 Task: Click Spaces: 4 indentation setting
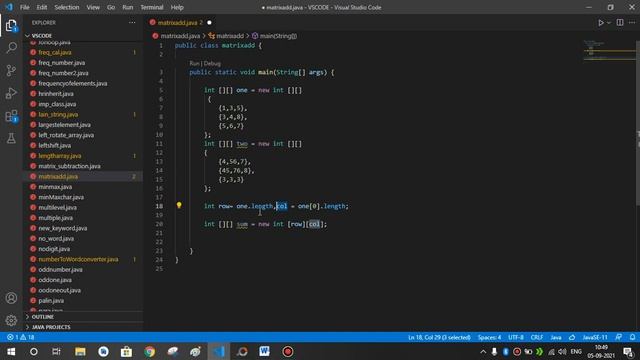click(x=489, y=338)
